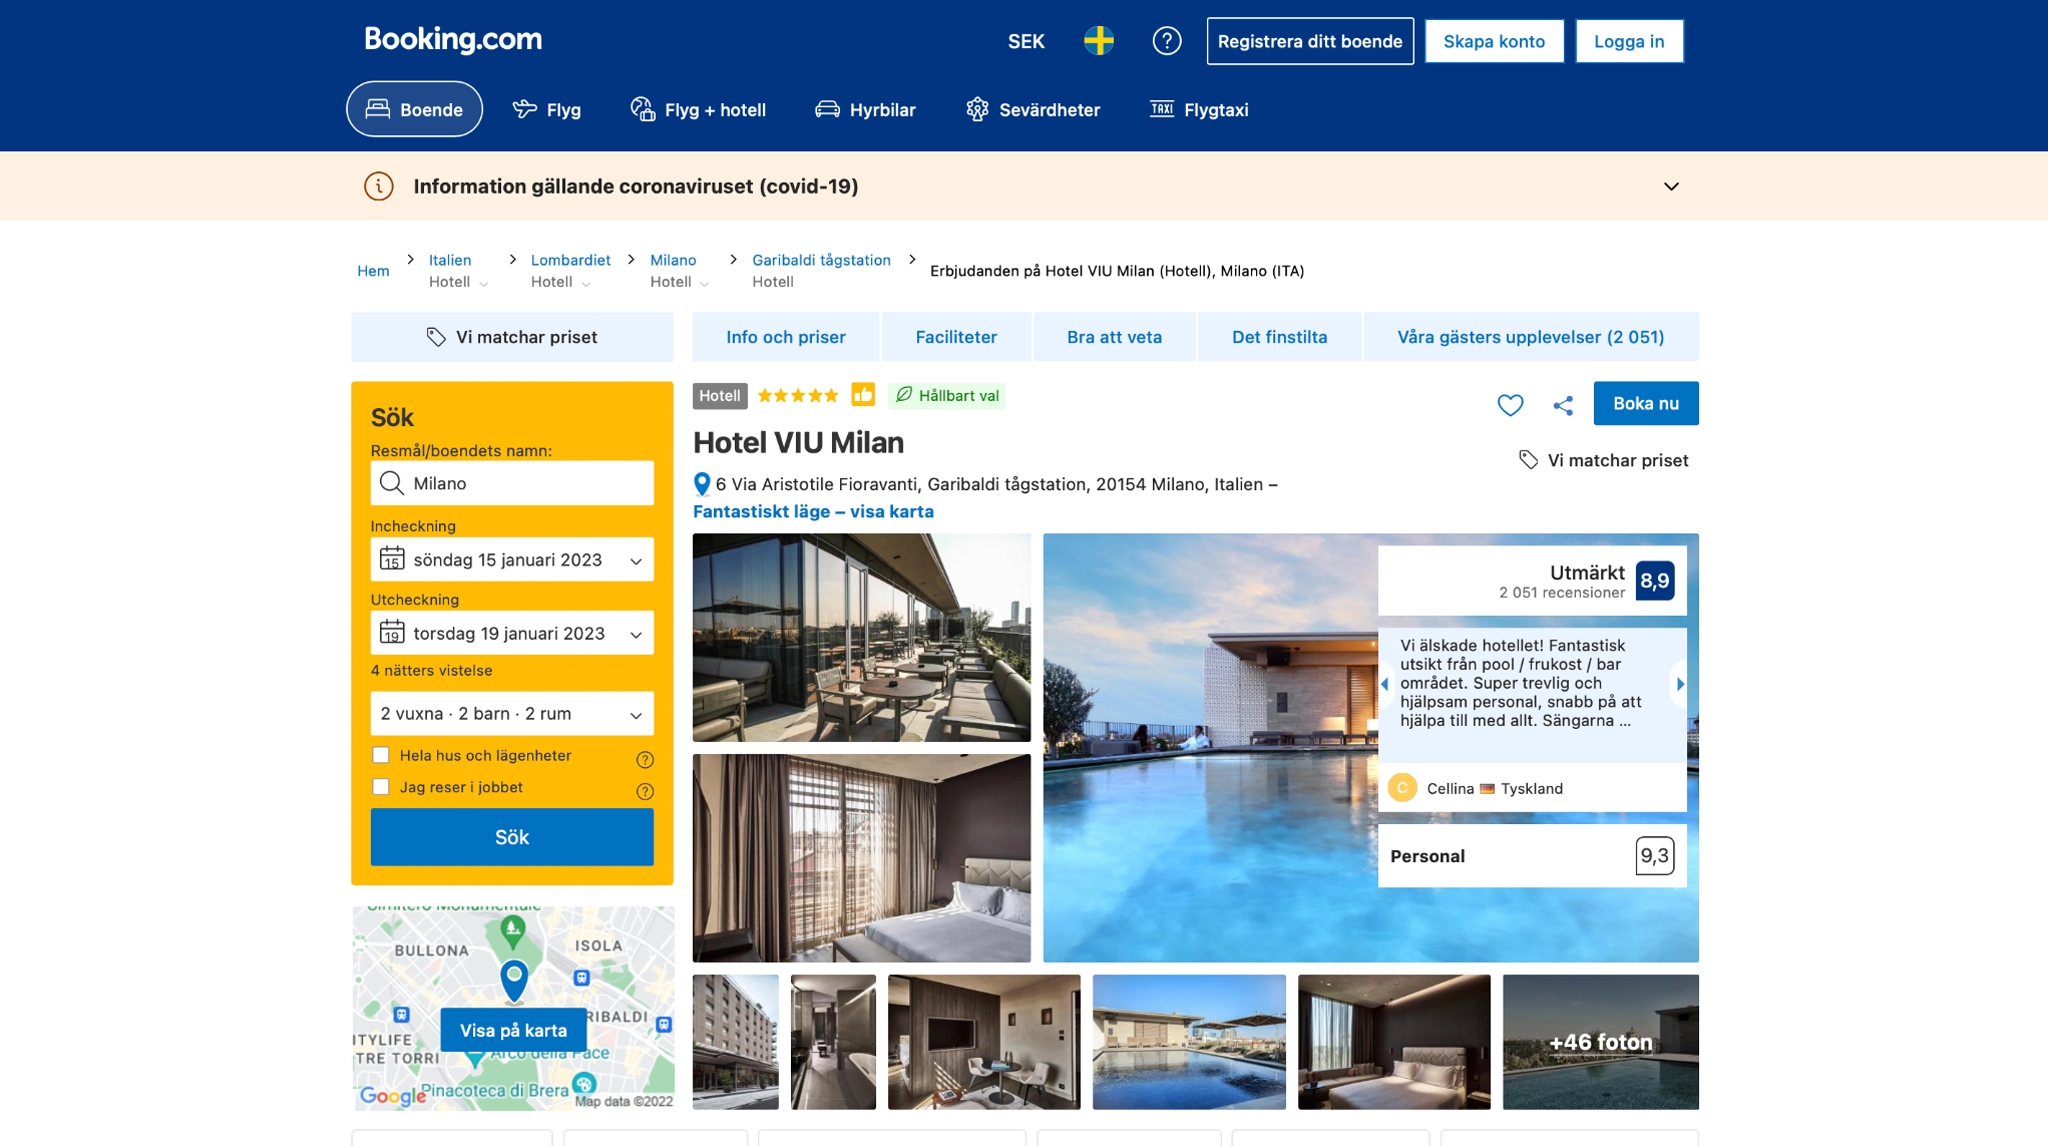Open the rooftop pool thumbnail in bottom row
Viewport: 2048px width, 1146px height.
point(1189,1042)
